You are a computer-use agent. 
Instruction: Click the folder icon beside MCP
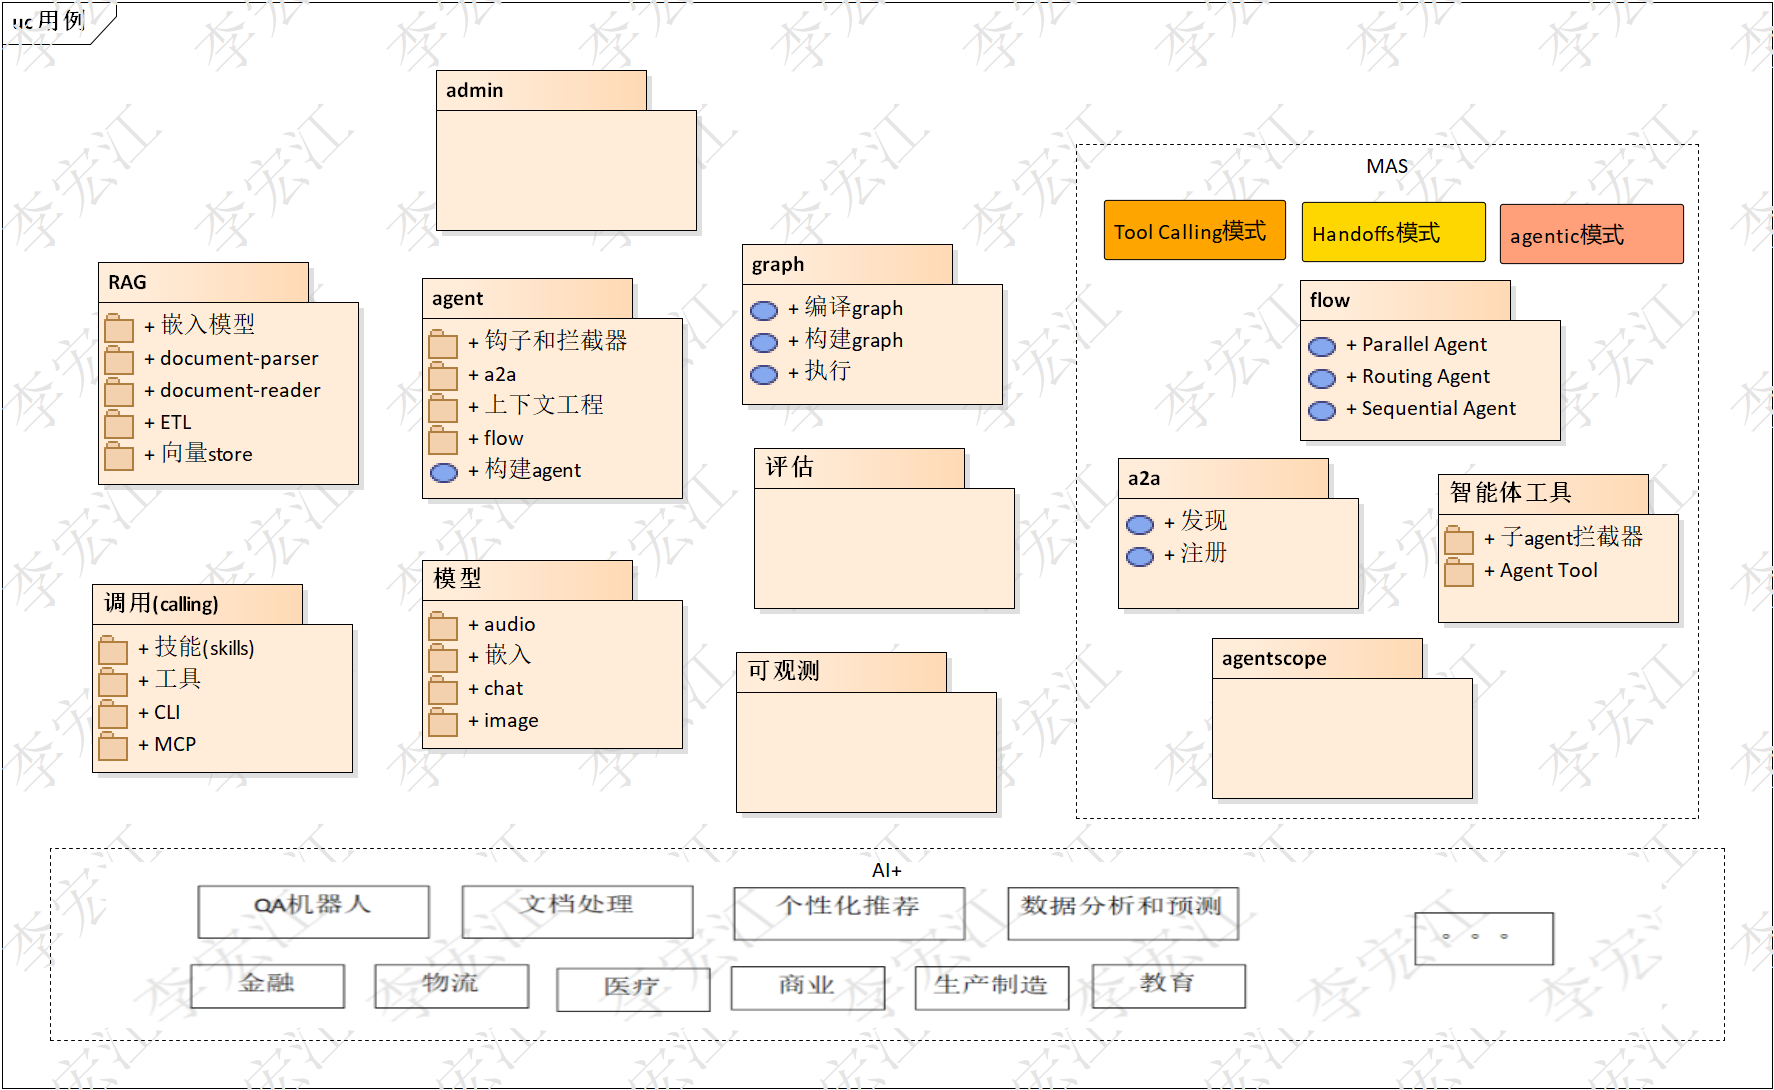coord(113,746)
